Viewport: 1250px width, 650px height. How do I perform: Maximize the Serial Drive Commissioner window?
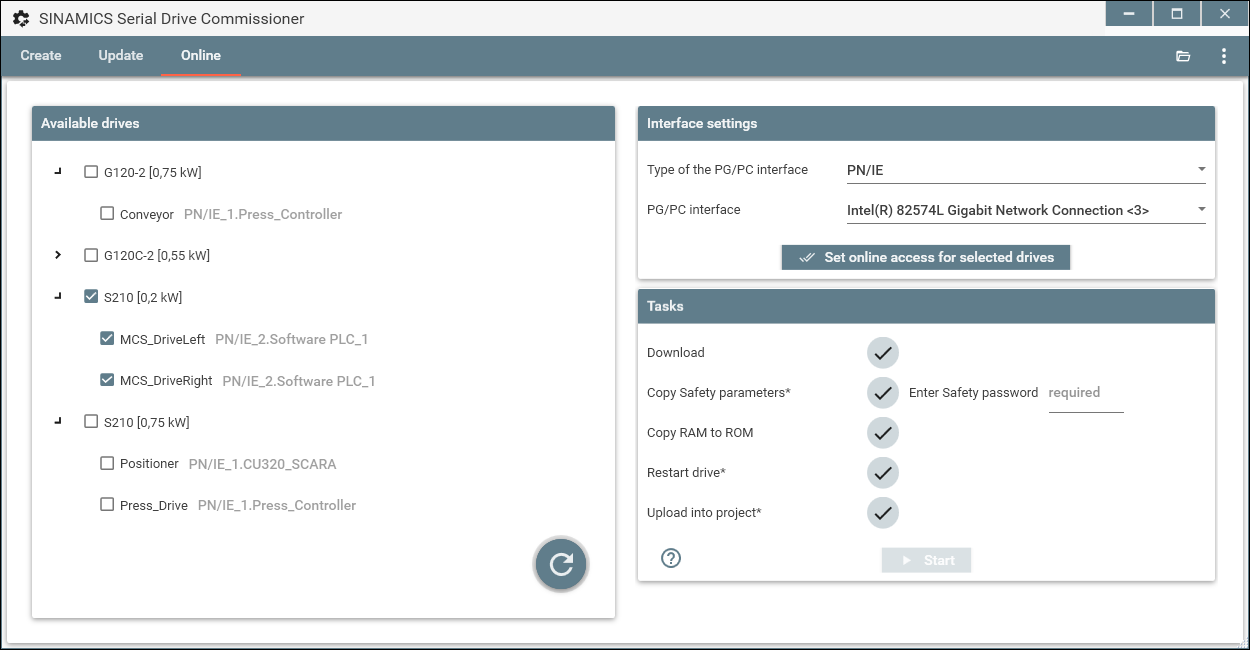click(x=1177, y=14)
